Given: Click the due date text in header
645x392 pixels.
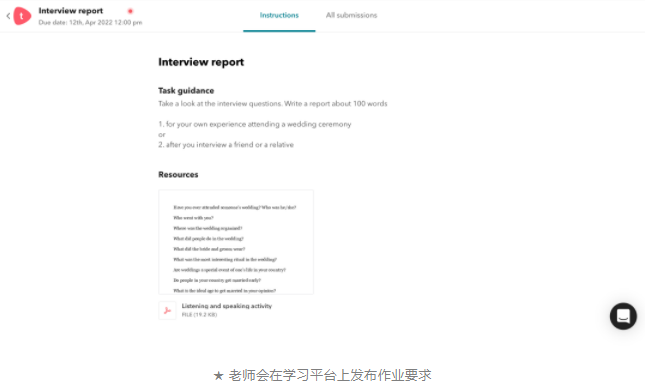Looking at the screenshot, I should point(90,22).
